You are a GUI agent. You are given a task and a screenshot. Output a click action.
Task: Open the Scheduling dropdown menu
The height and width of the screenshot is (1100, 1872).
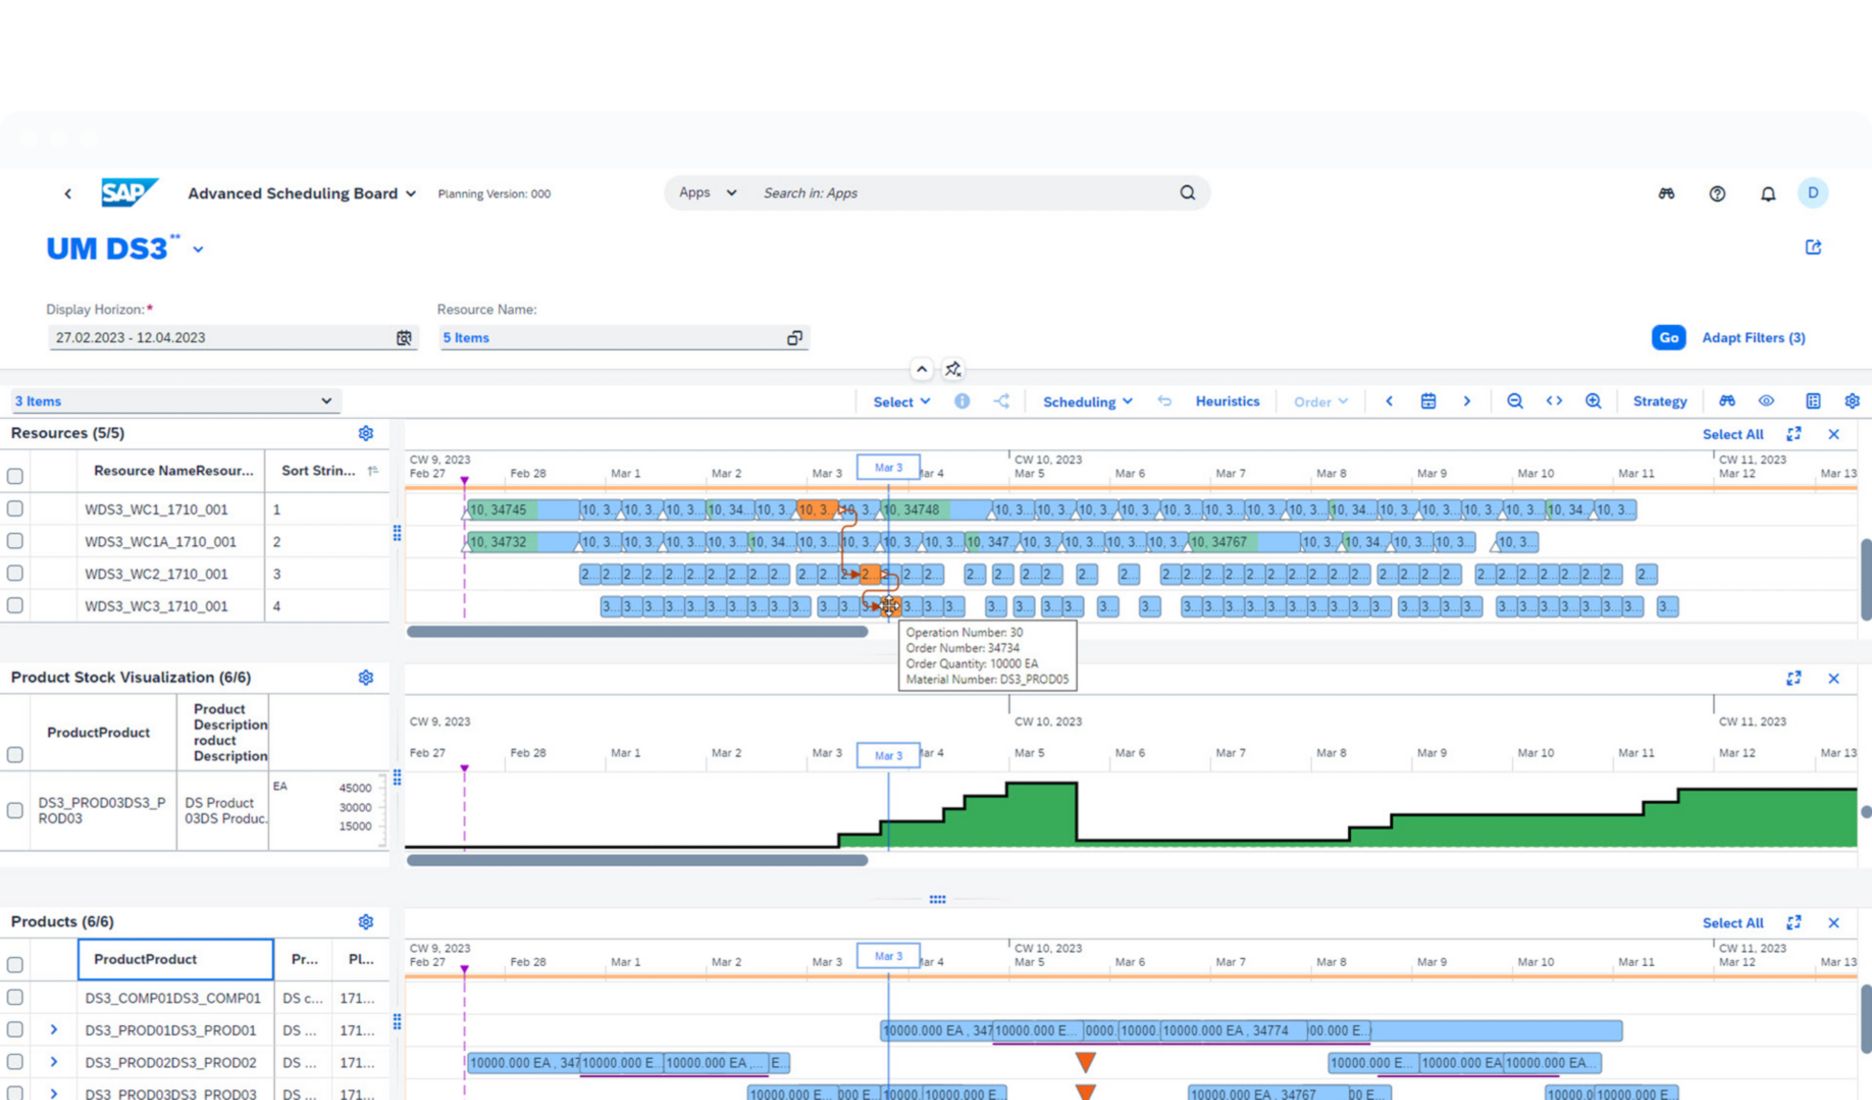(1086, 401)
